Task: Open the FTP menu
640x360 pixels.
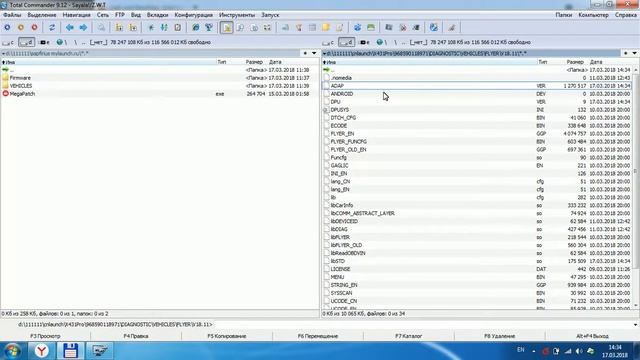Action: click(120, 15)
